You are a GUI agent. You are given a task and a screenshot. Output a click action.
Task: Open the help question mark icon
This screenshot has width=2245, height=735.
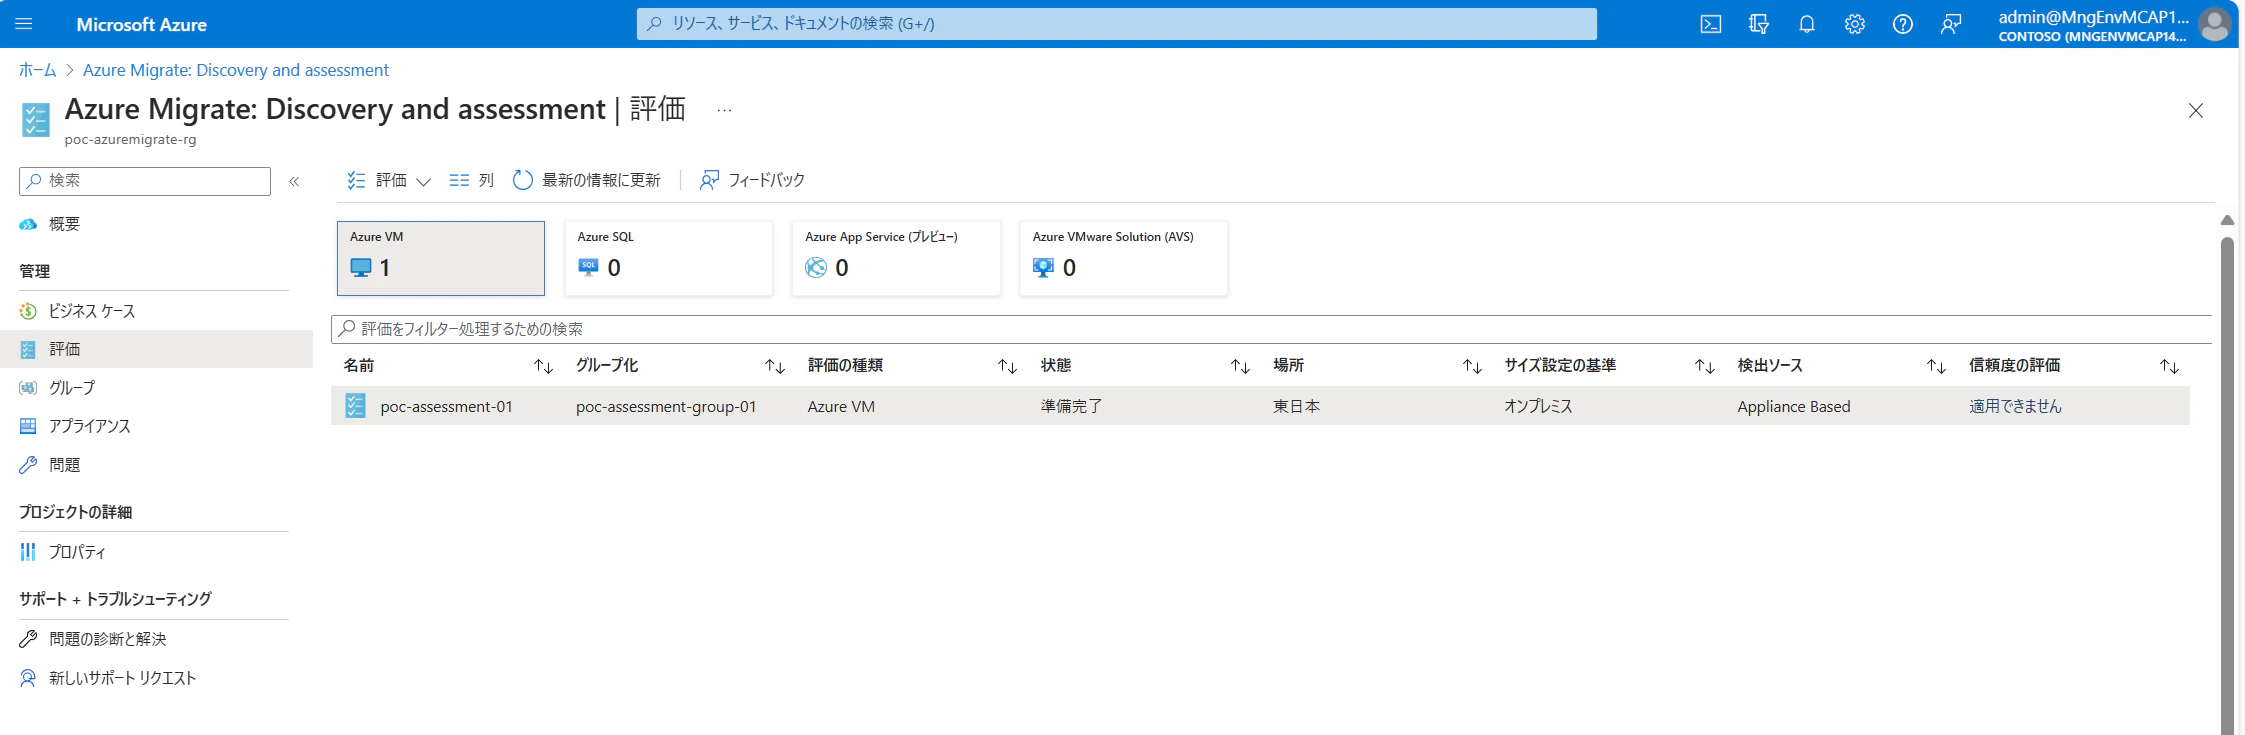[x=1903, y=24]
